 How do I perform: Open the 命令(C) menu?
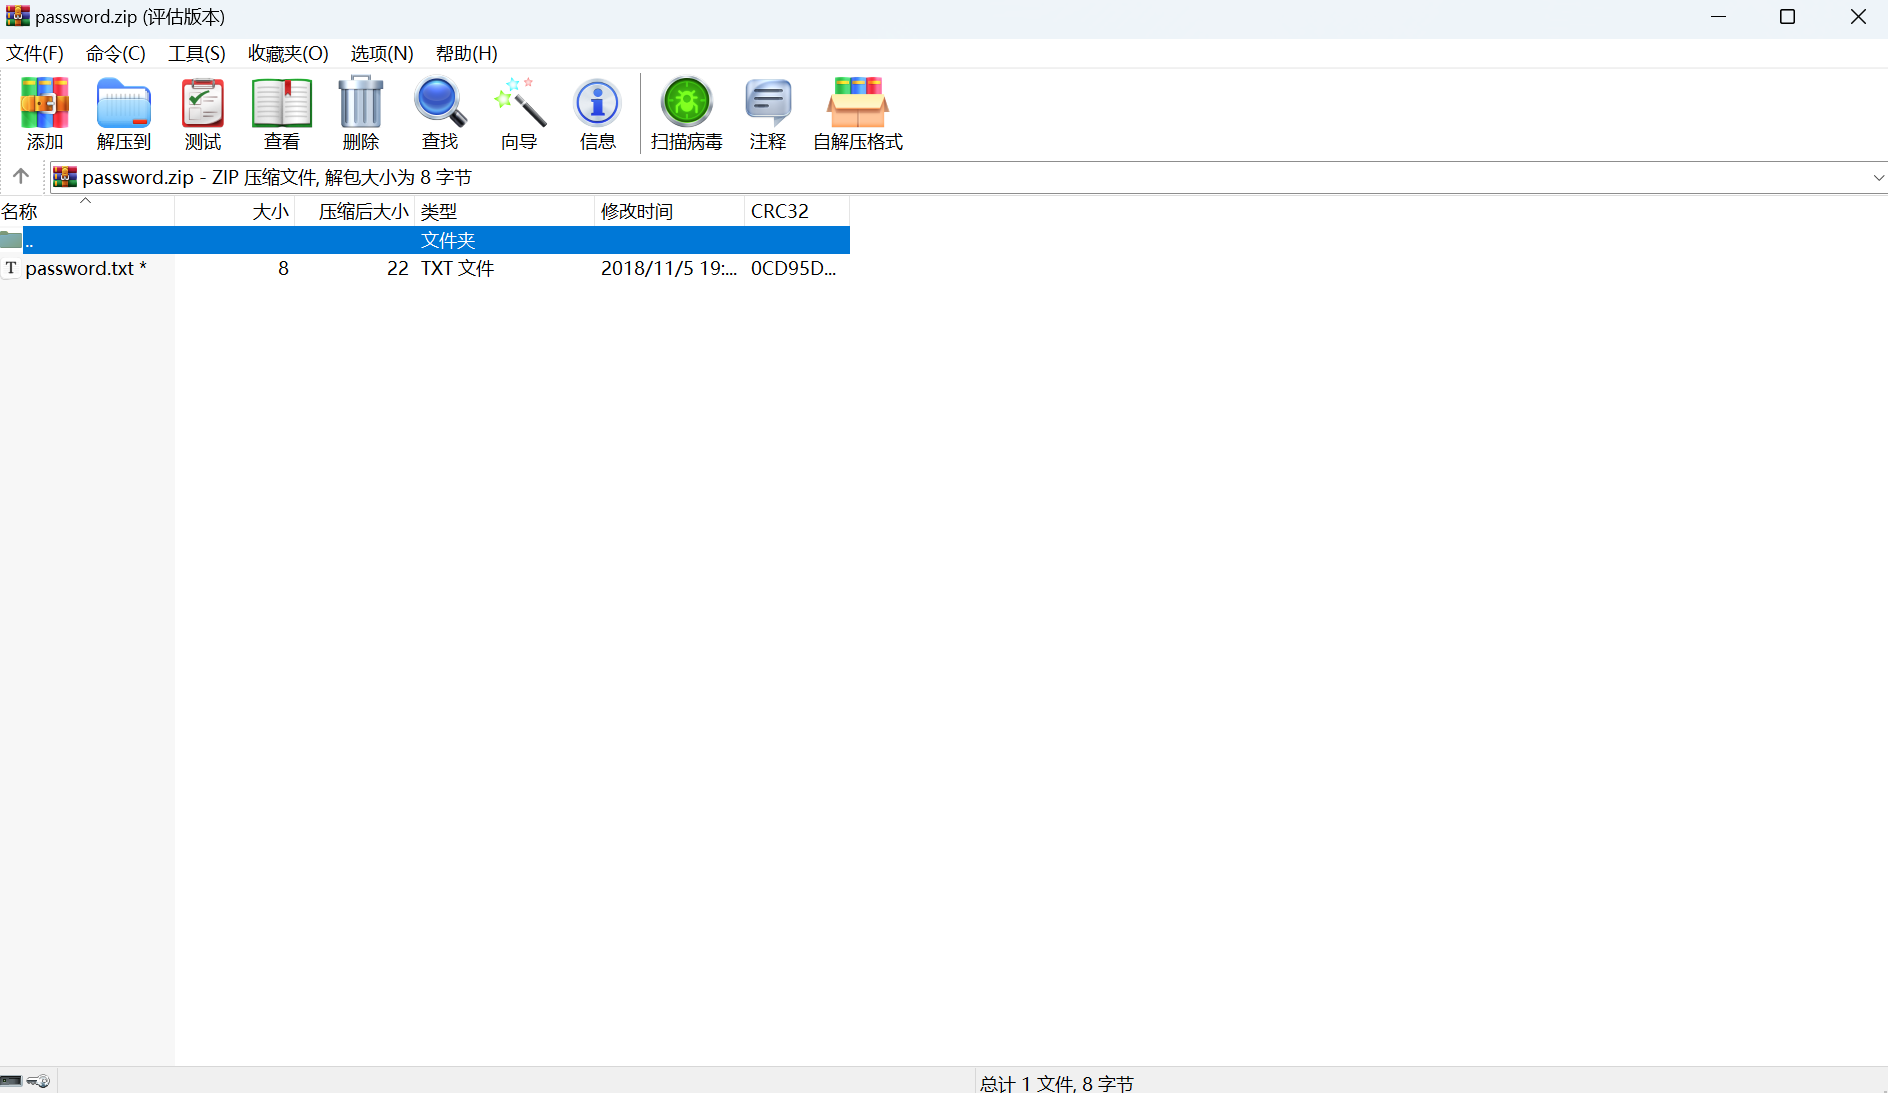[116, 53]
